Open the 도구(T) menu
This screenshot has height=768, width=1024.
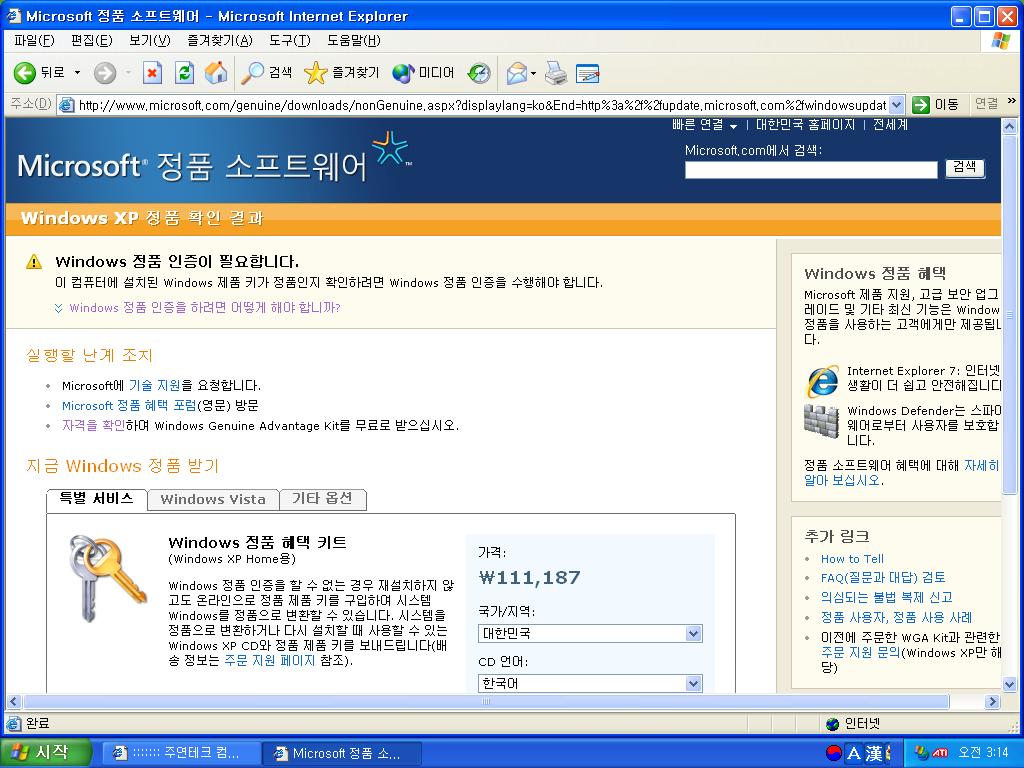[290, 40]
